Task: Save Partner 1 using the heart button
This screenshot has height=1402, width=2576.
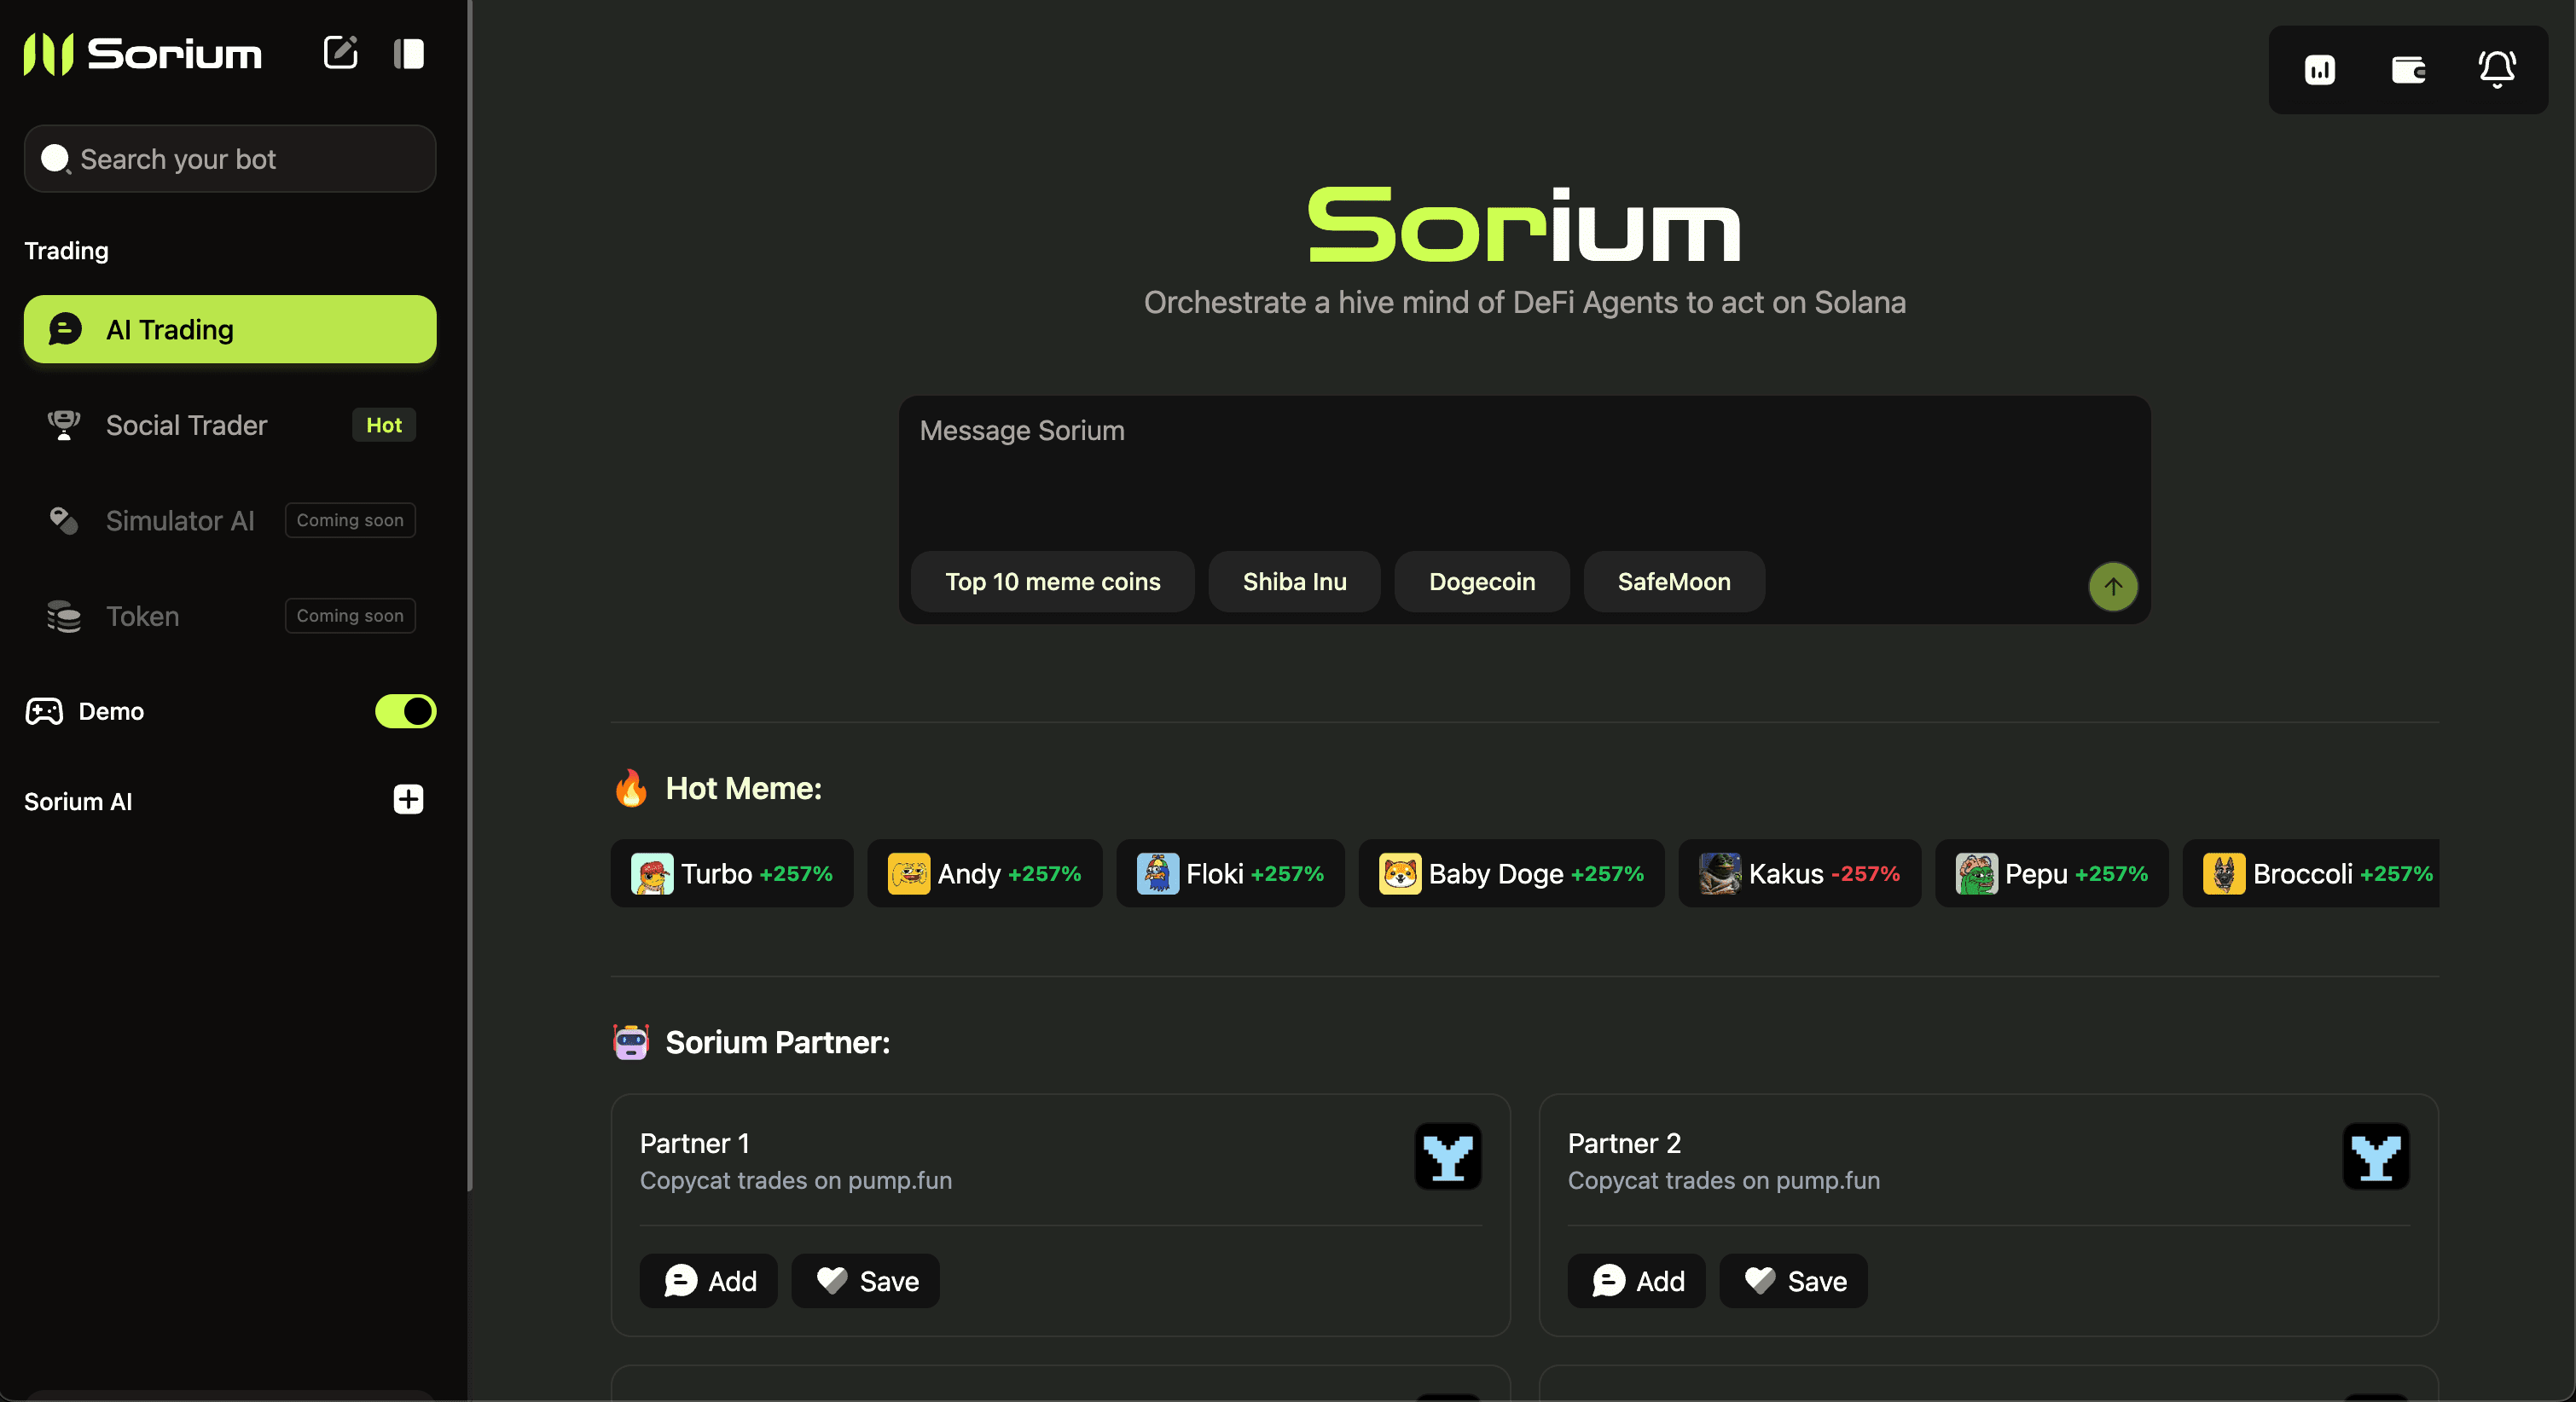Action: click(864, 1280)
